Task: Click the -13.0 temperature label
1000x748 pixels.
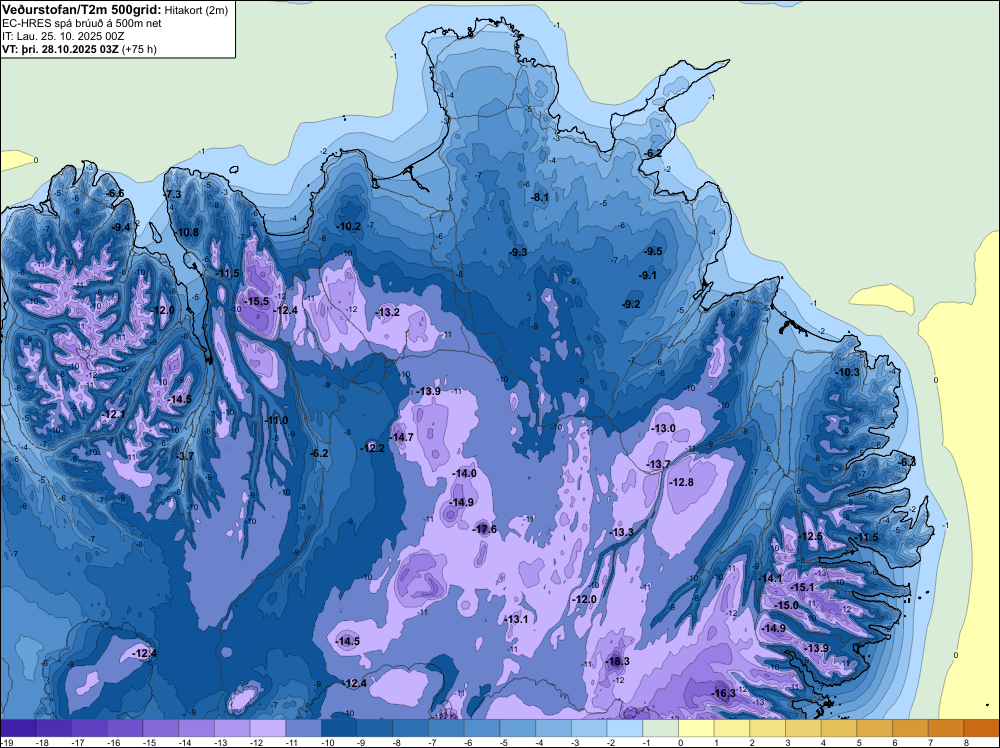Action: [x=663, y=429]
